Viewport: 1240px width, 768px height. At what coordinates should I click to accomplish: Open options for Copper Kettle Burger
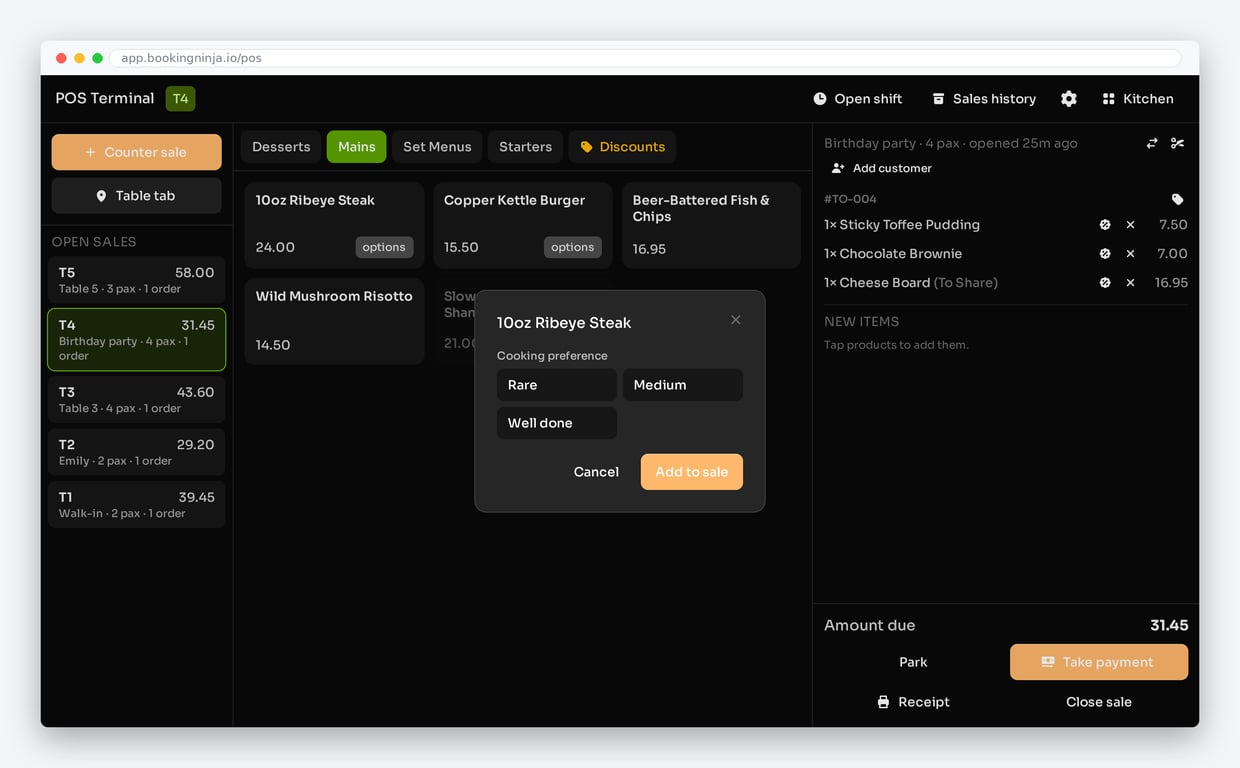click(x=573, y=247)
